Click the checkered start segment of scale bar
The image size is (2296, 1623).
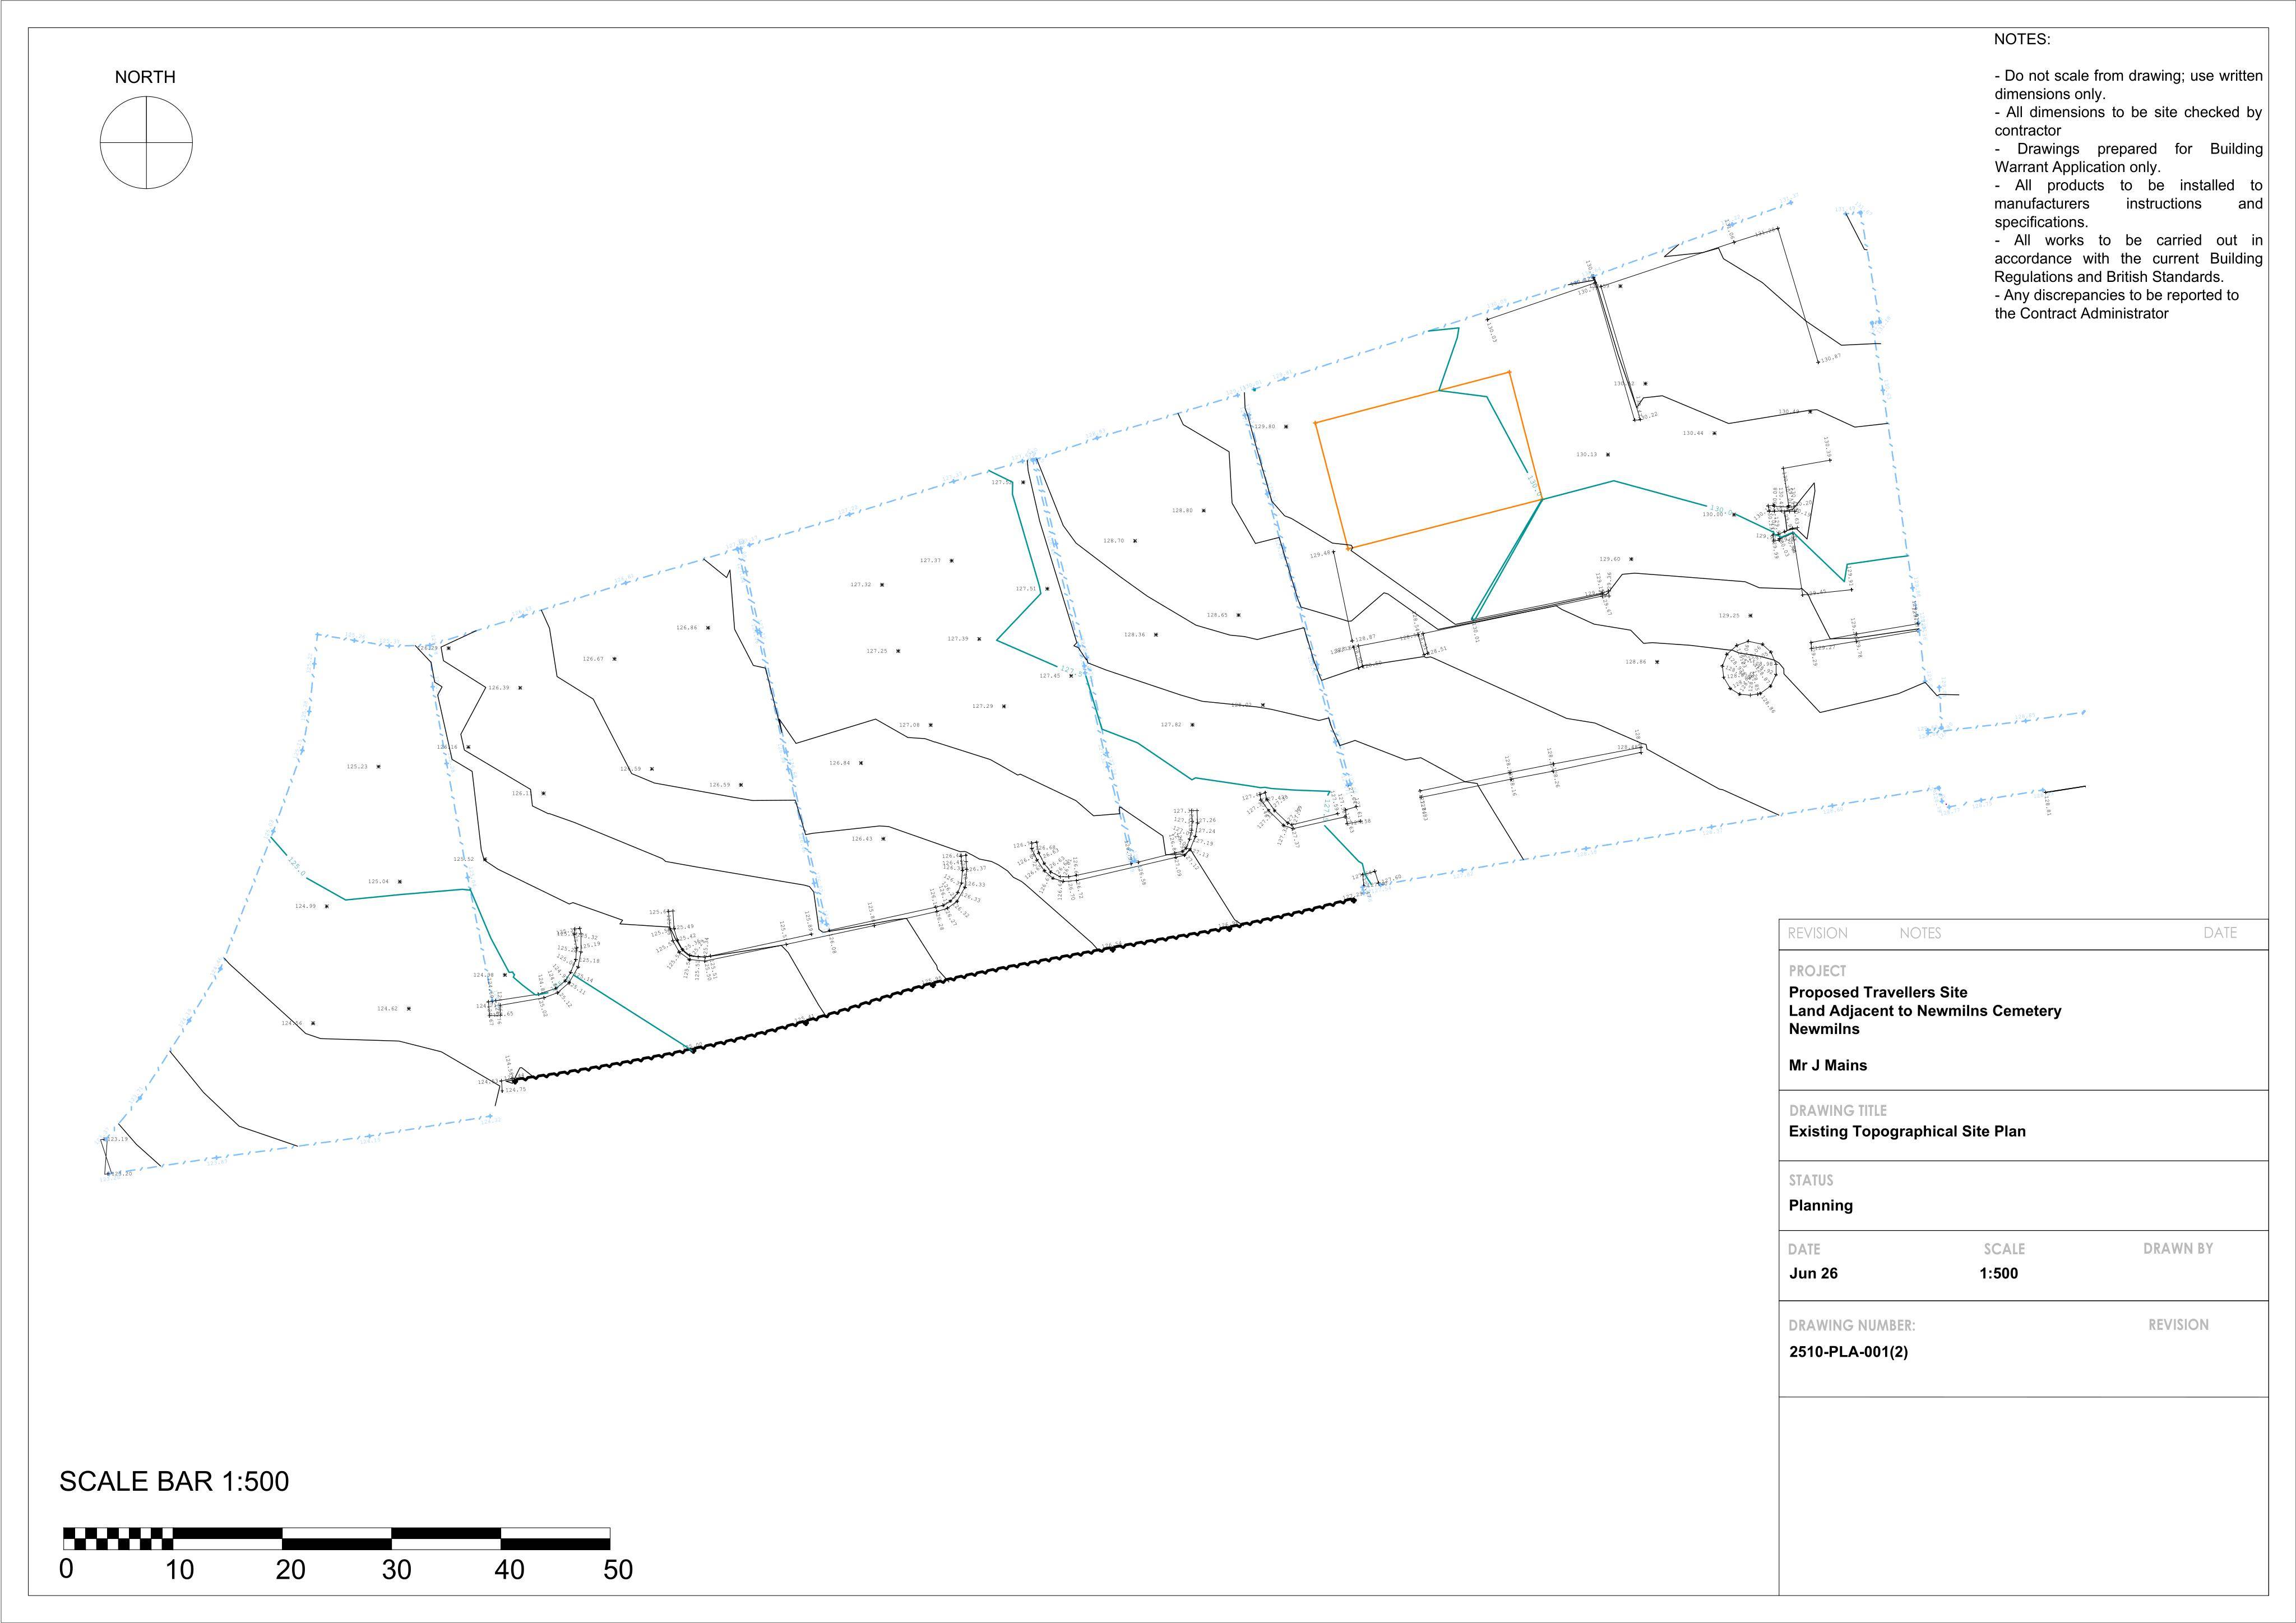pyautogui.click(x=118, y=1538)
